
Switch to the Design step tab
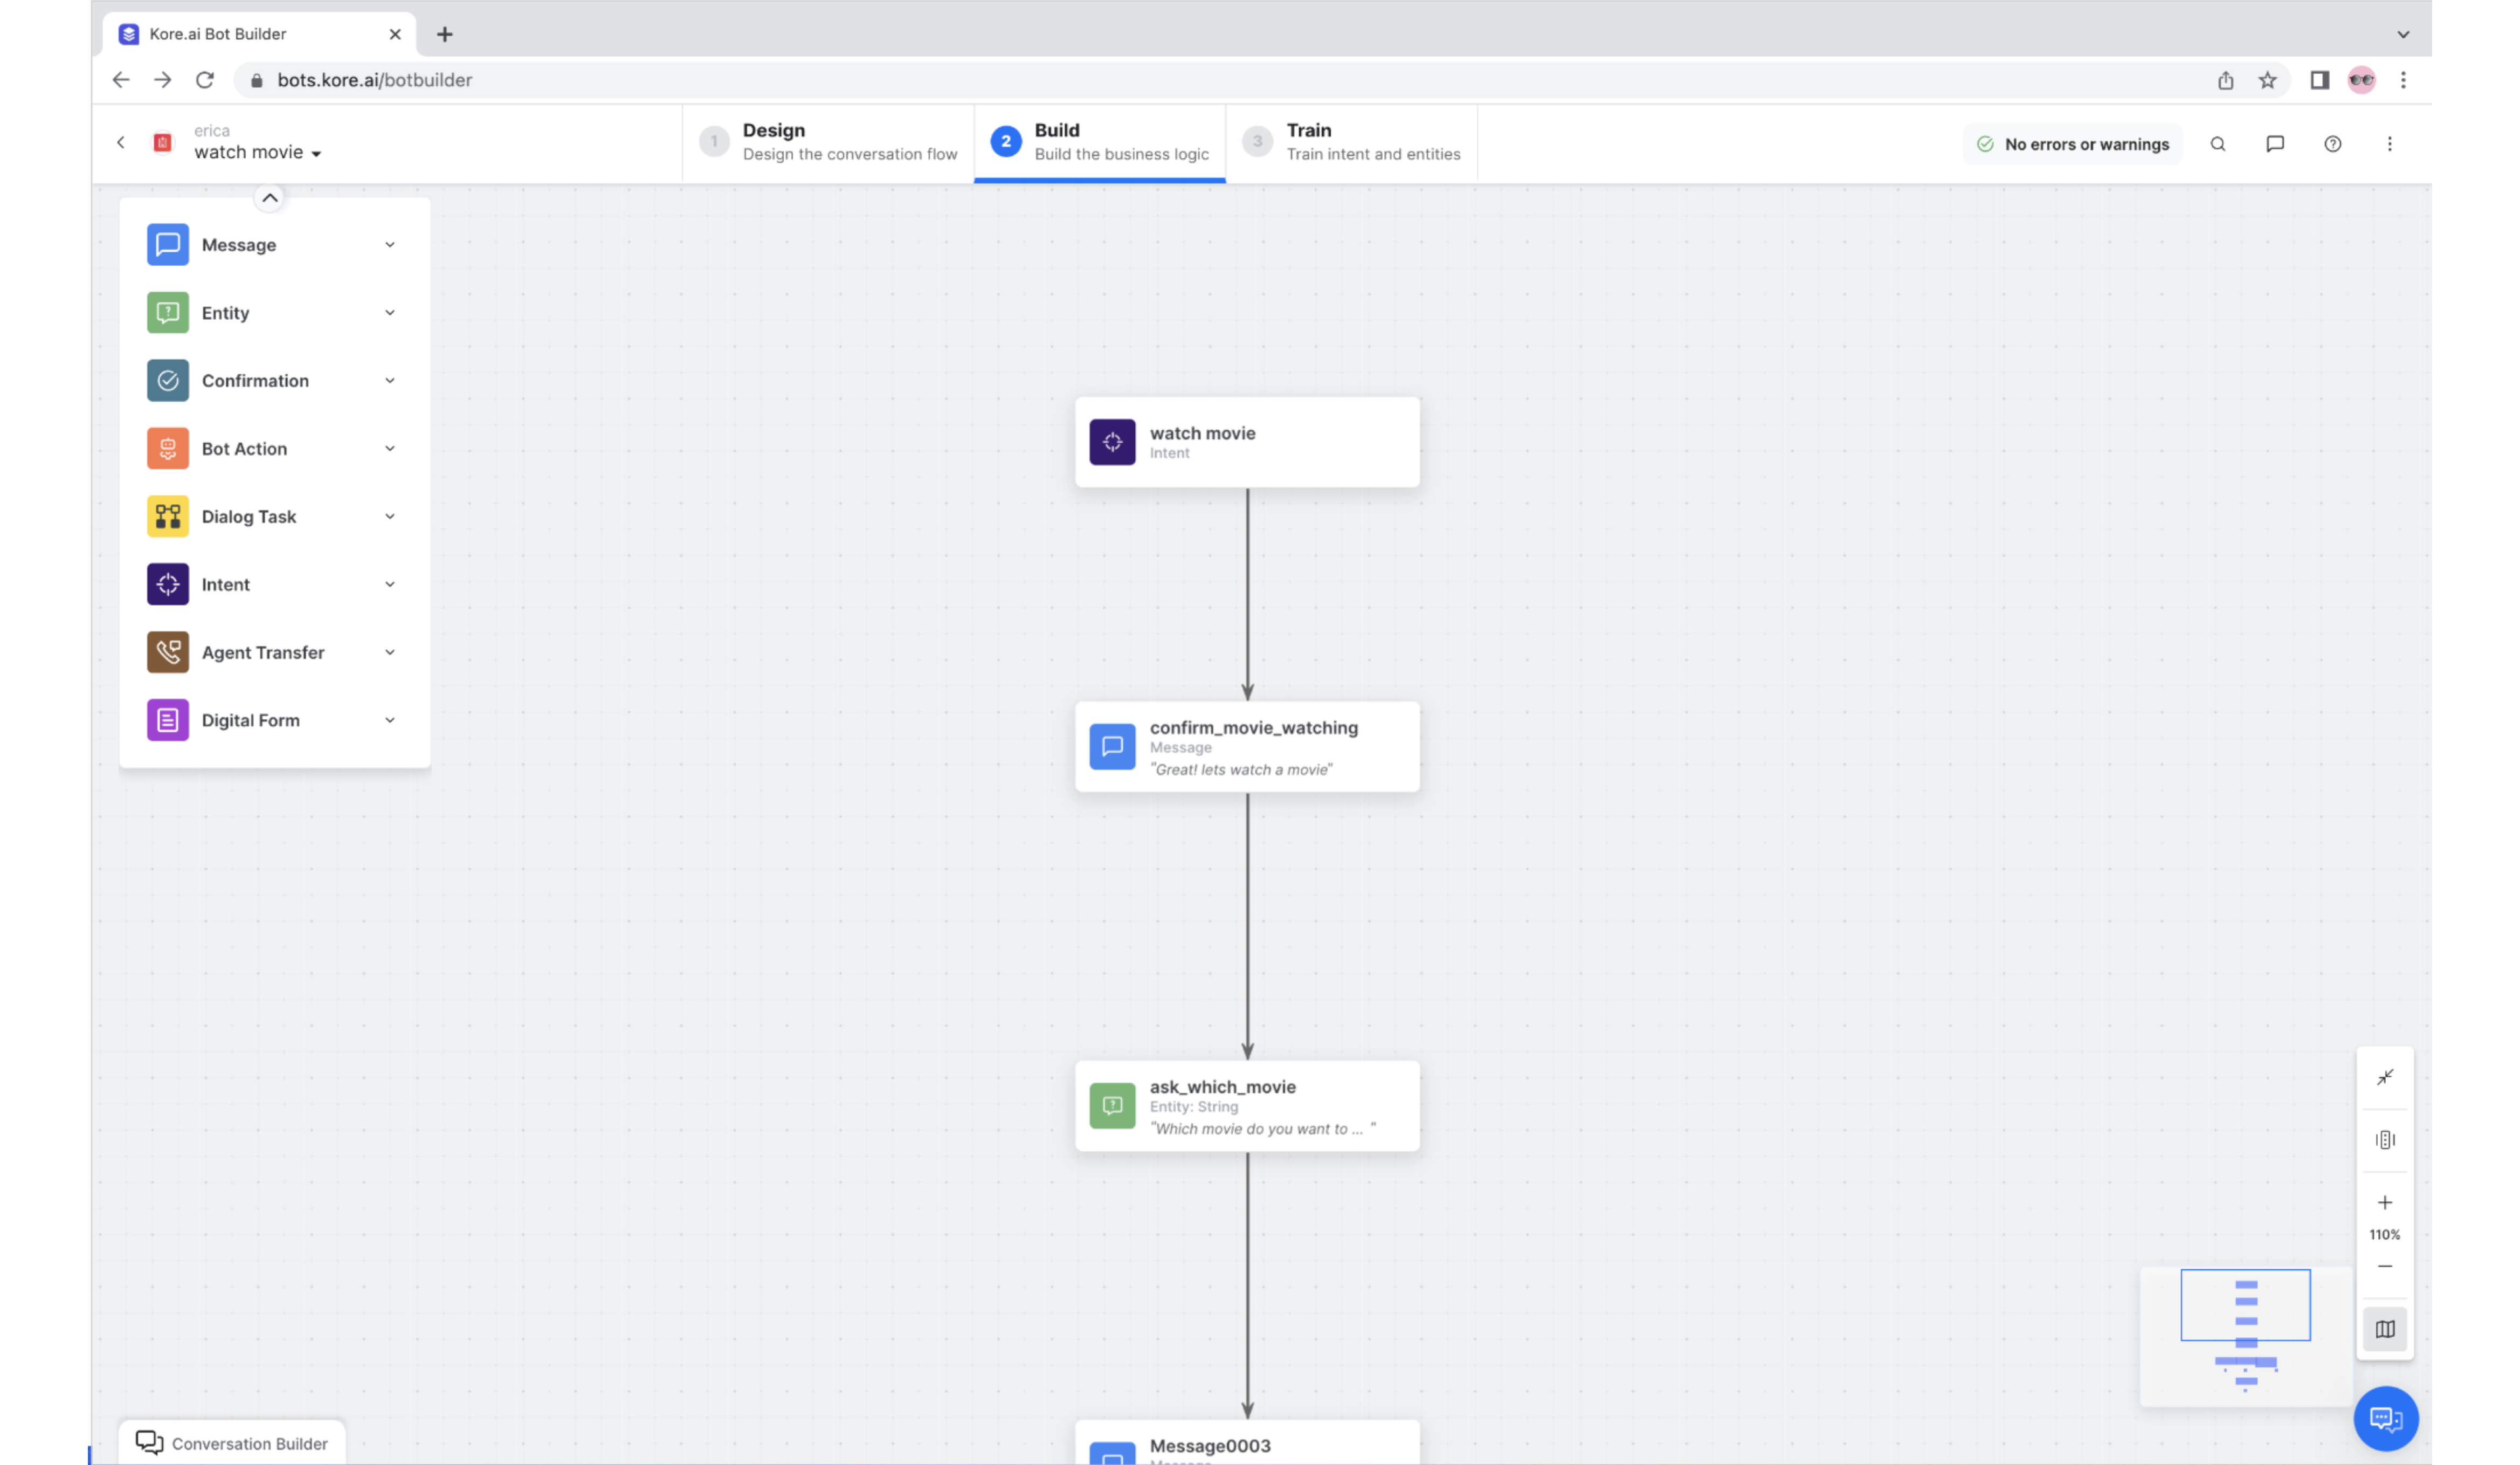click(x=828, y=142)
